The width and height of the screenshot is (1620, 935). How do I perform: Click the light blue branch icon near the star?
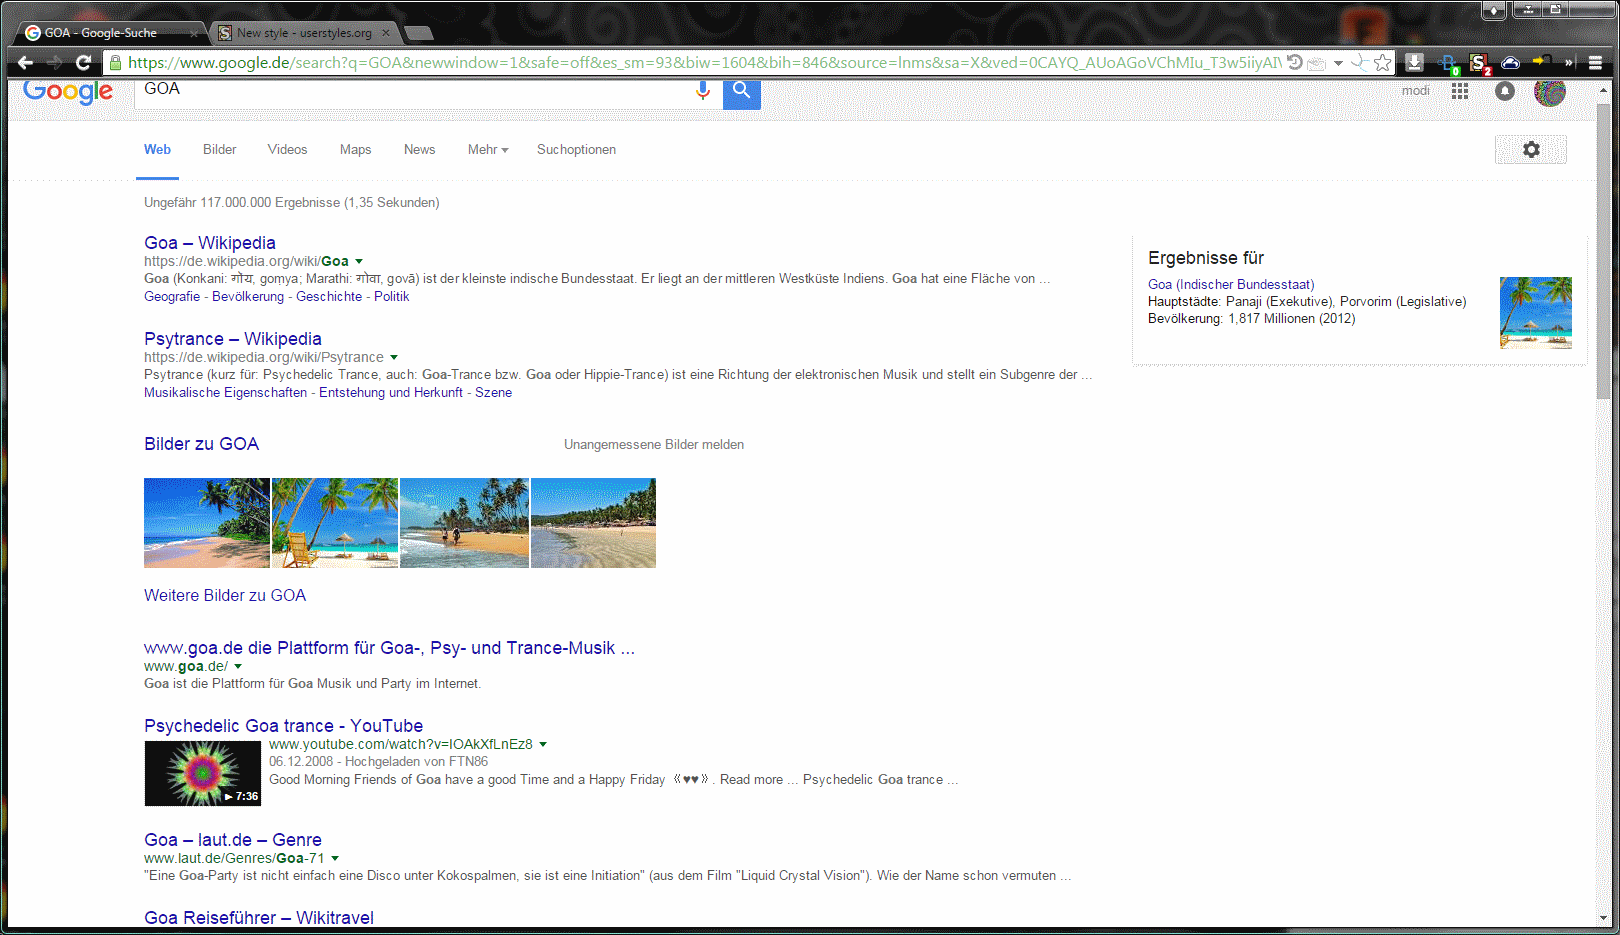tap(1359, 62)
